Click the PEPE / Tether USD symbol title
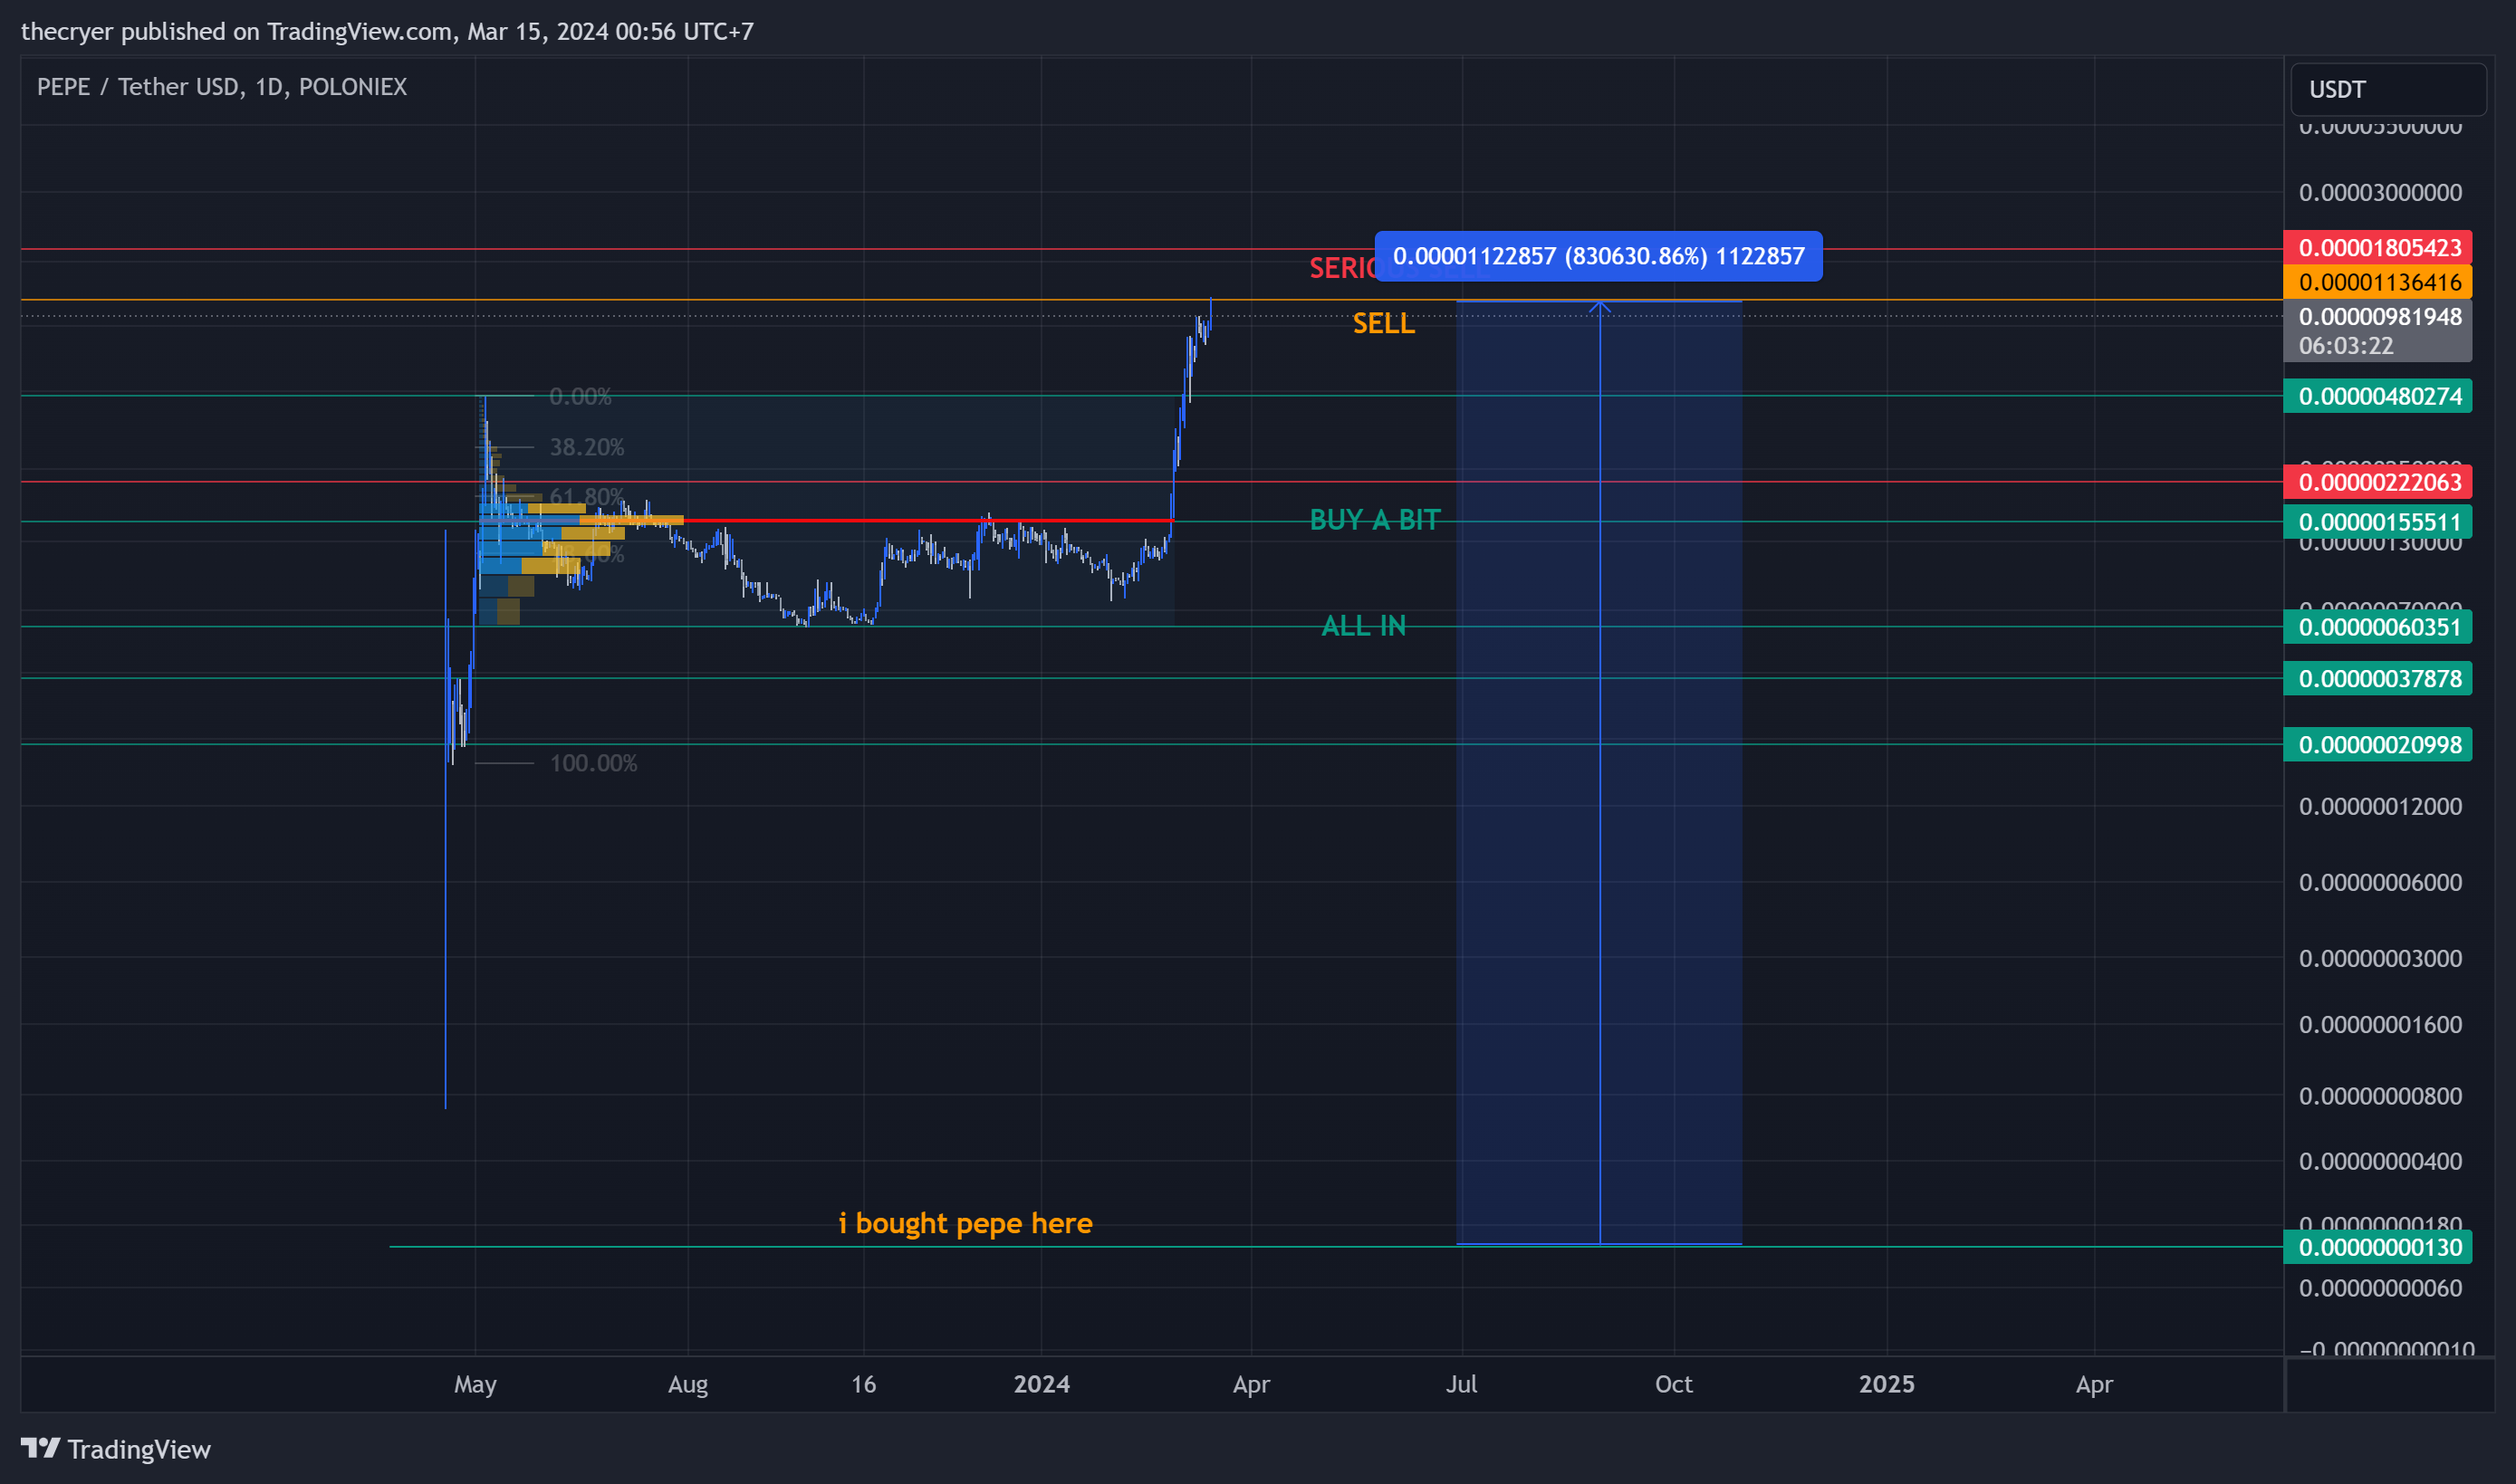The width and height of the screenshot is (2516, 1484). tap(221, 87)
